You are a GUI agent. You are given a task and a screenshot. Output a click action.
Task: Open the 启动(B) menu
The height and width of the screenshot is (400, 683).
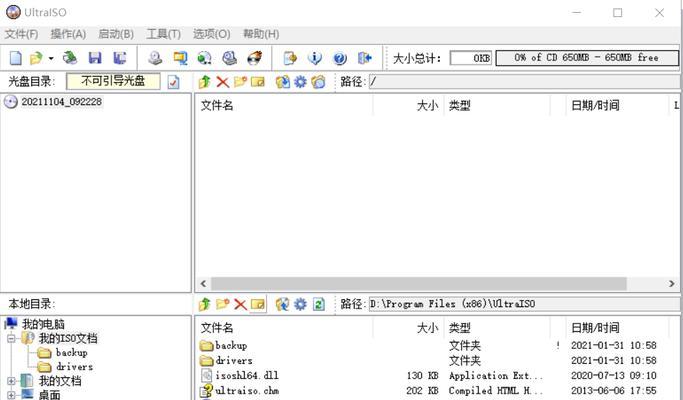click(116, 34)
